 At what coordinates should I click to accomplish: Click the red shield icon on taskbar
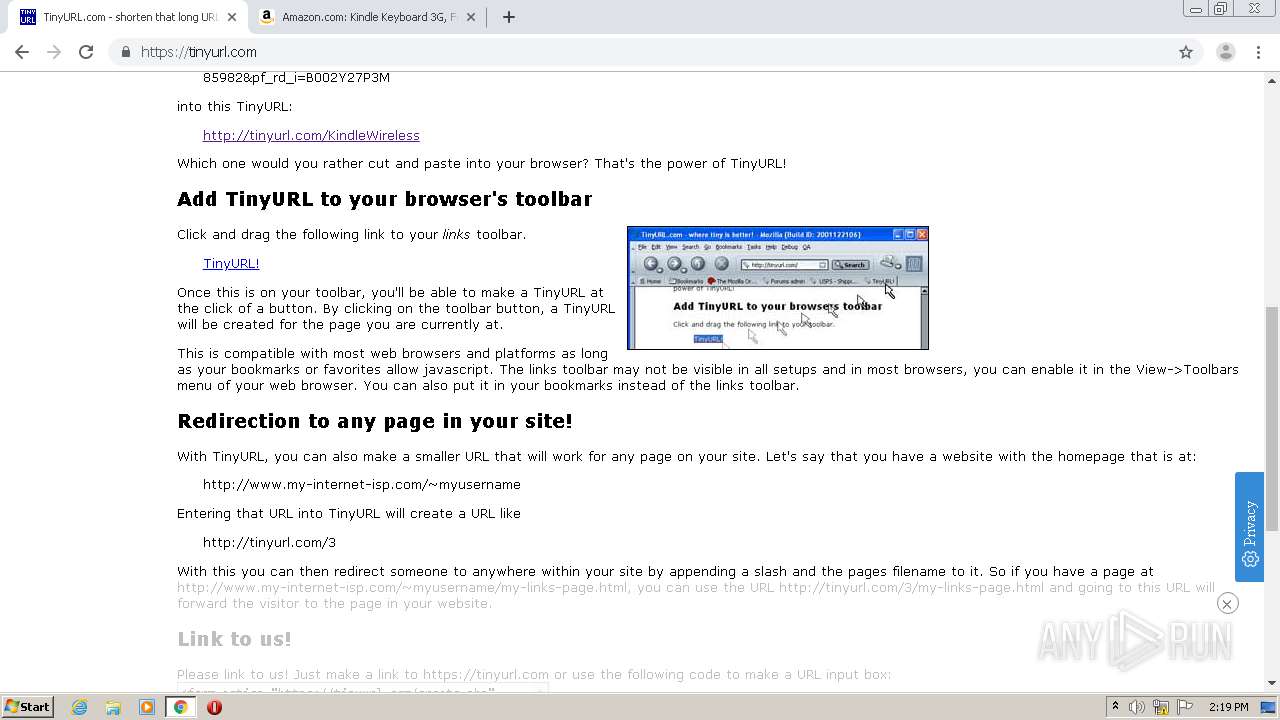click(214, 707)
